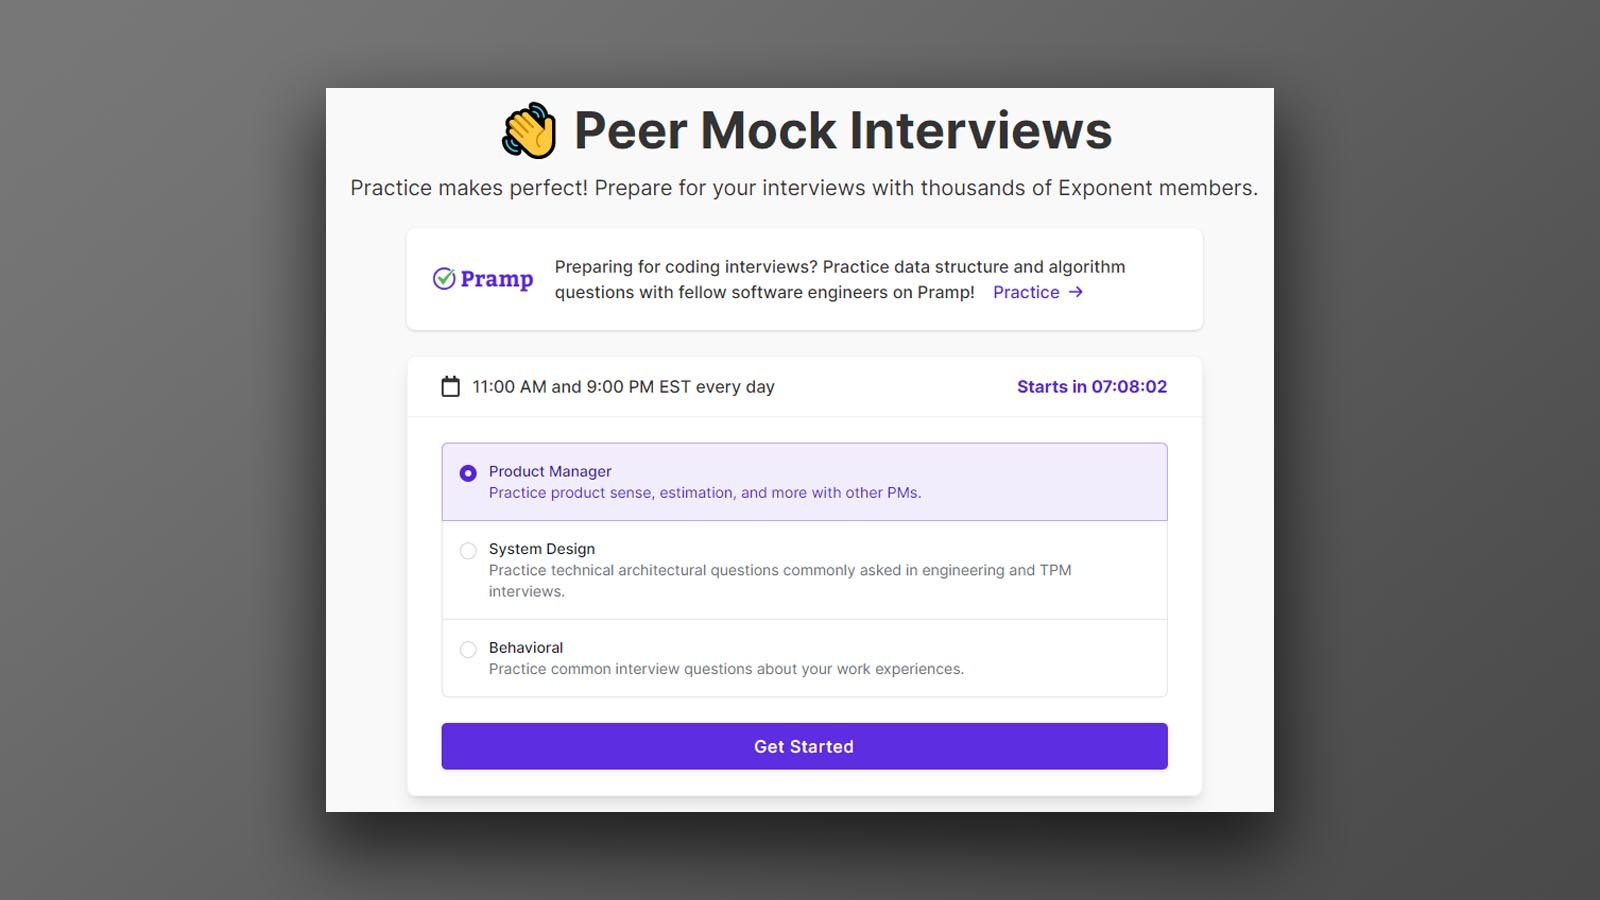The width and height of the screenshot is (1600, 900).
Task: Click the Starts in countdown timer
Action: [1092, 387]
